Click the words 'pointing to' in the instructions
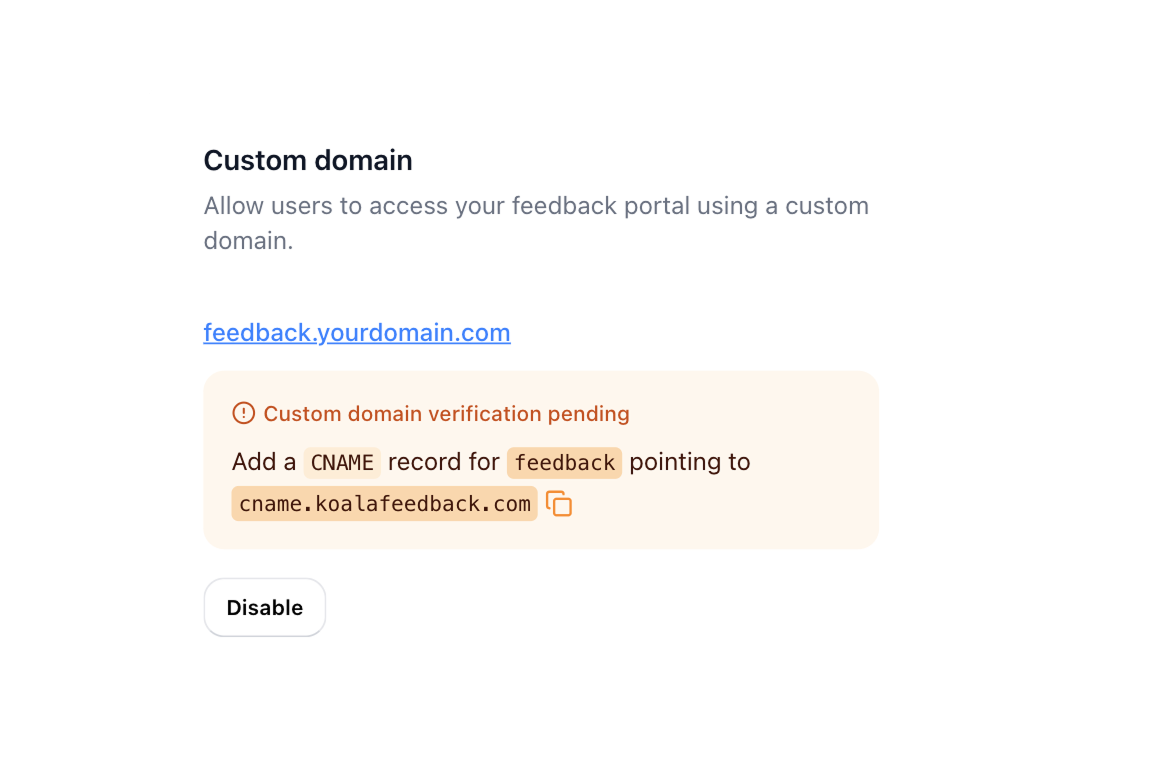Viewport: 1168px width, 768px height. coord(690,462)
